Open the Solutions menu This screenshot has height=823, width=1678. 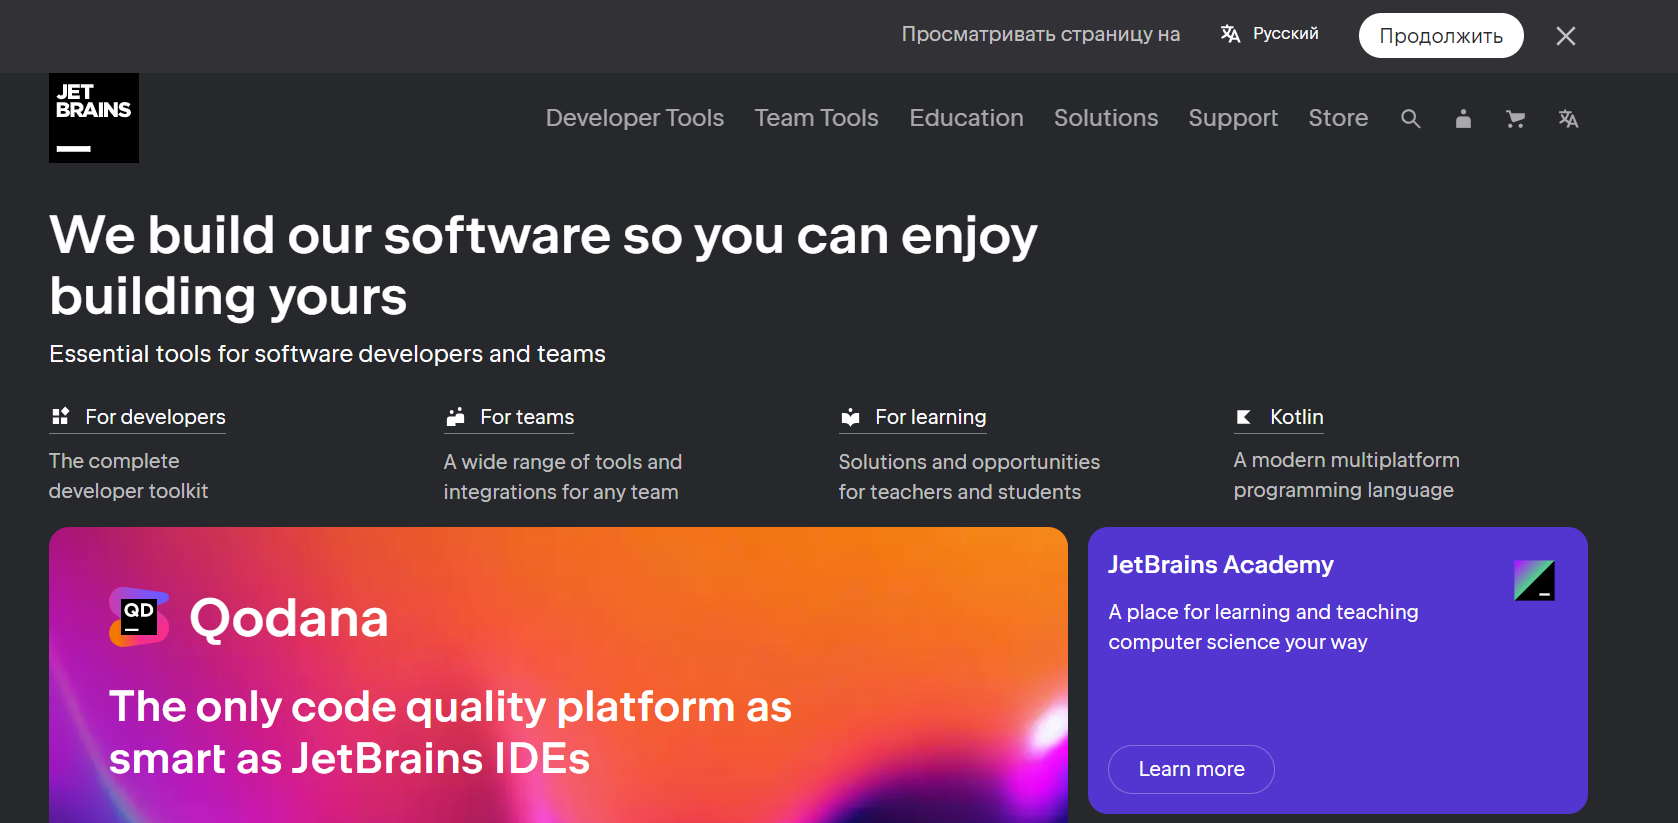click(1106, 118)
